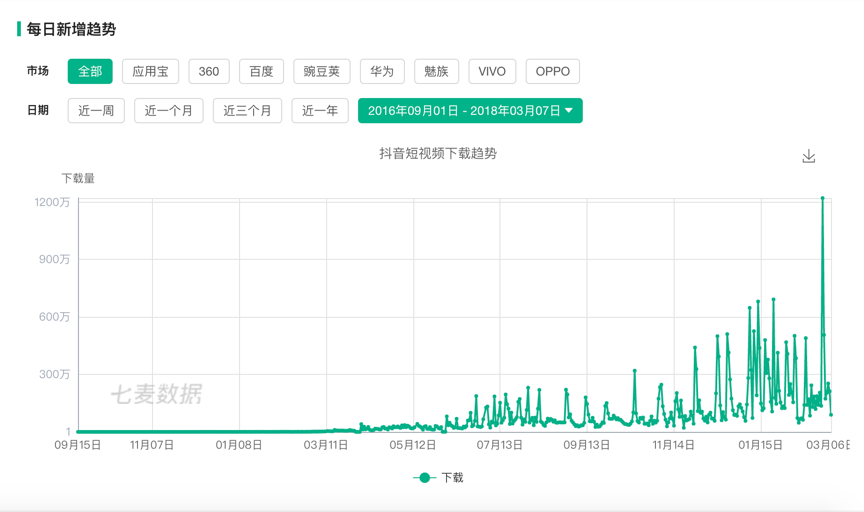Viewport: 864px width, 512px height.
Task: Pick the VIVO market filter
Action: click(x=492, y=72)
